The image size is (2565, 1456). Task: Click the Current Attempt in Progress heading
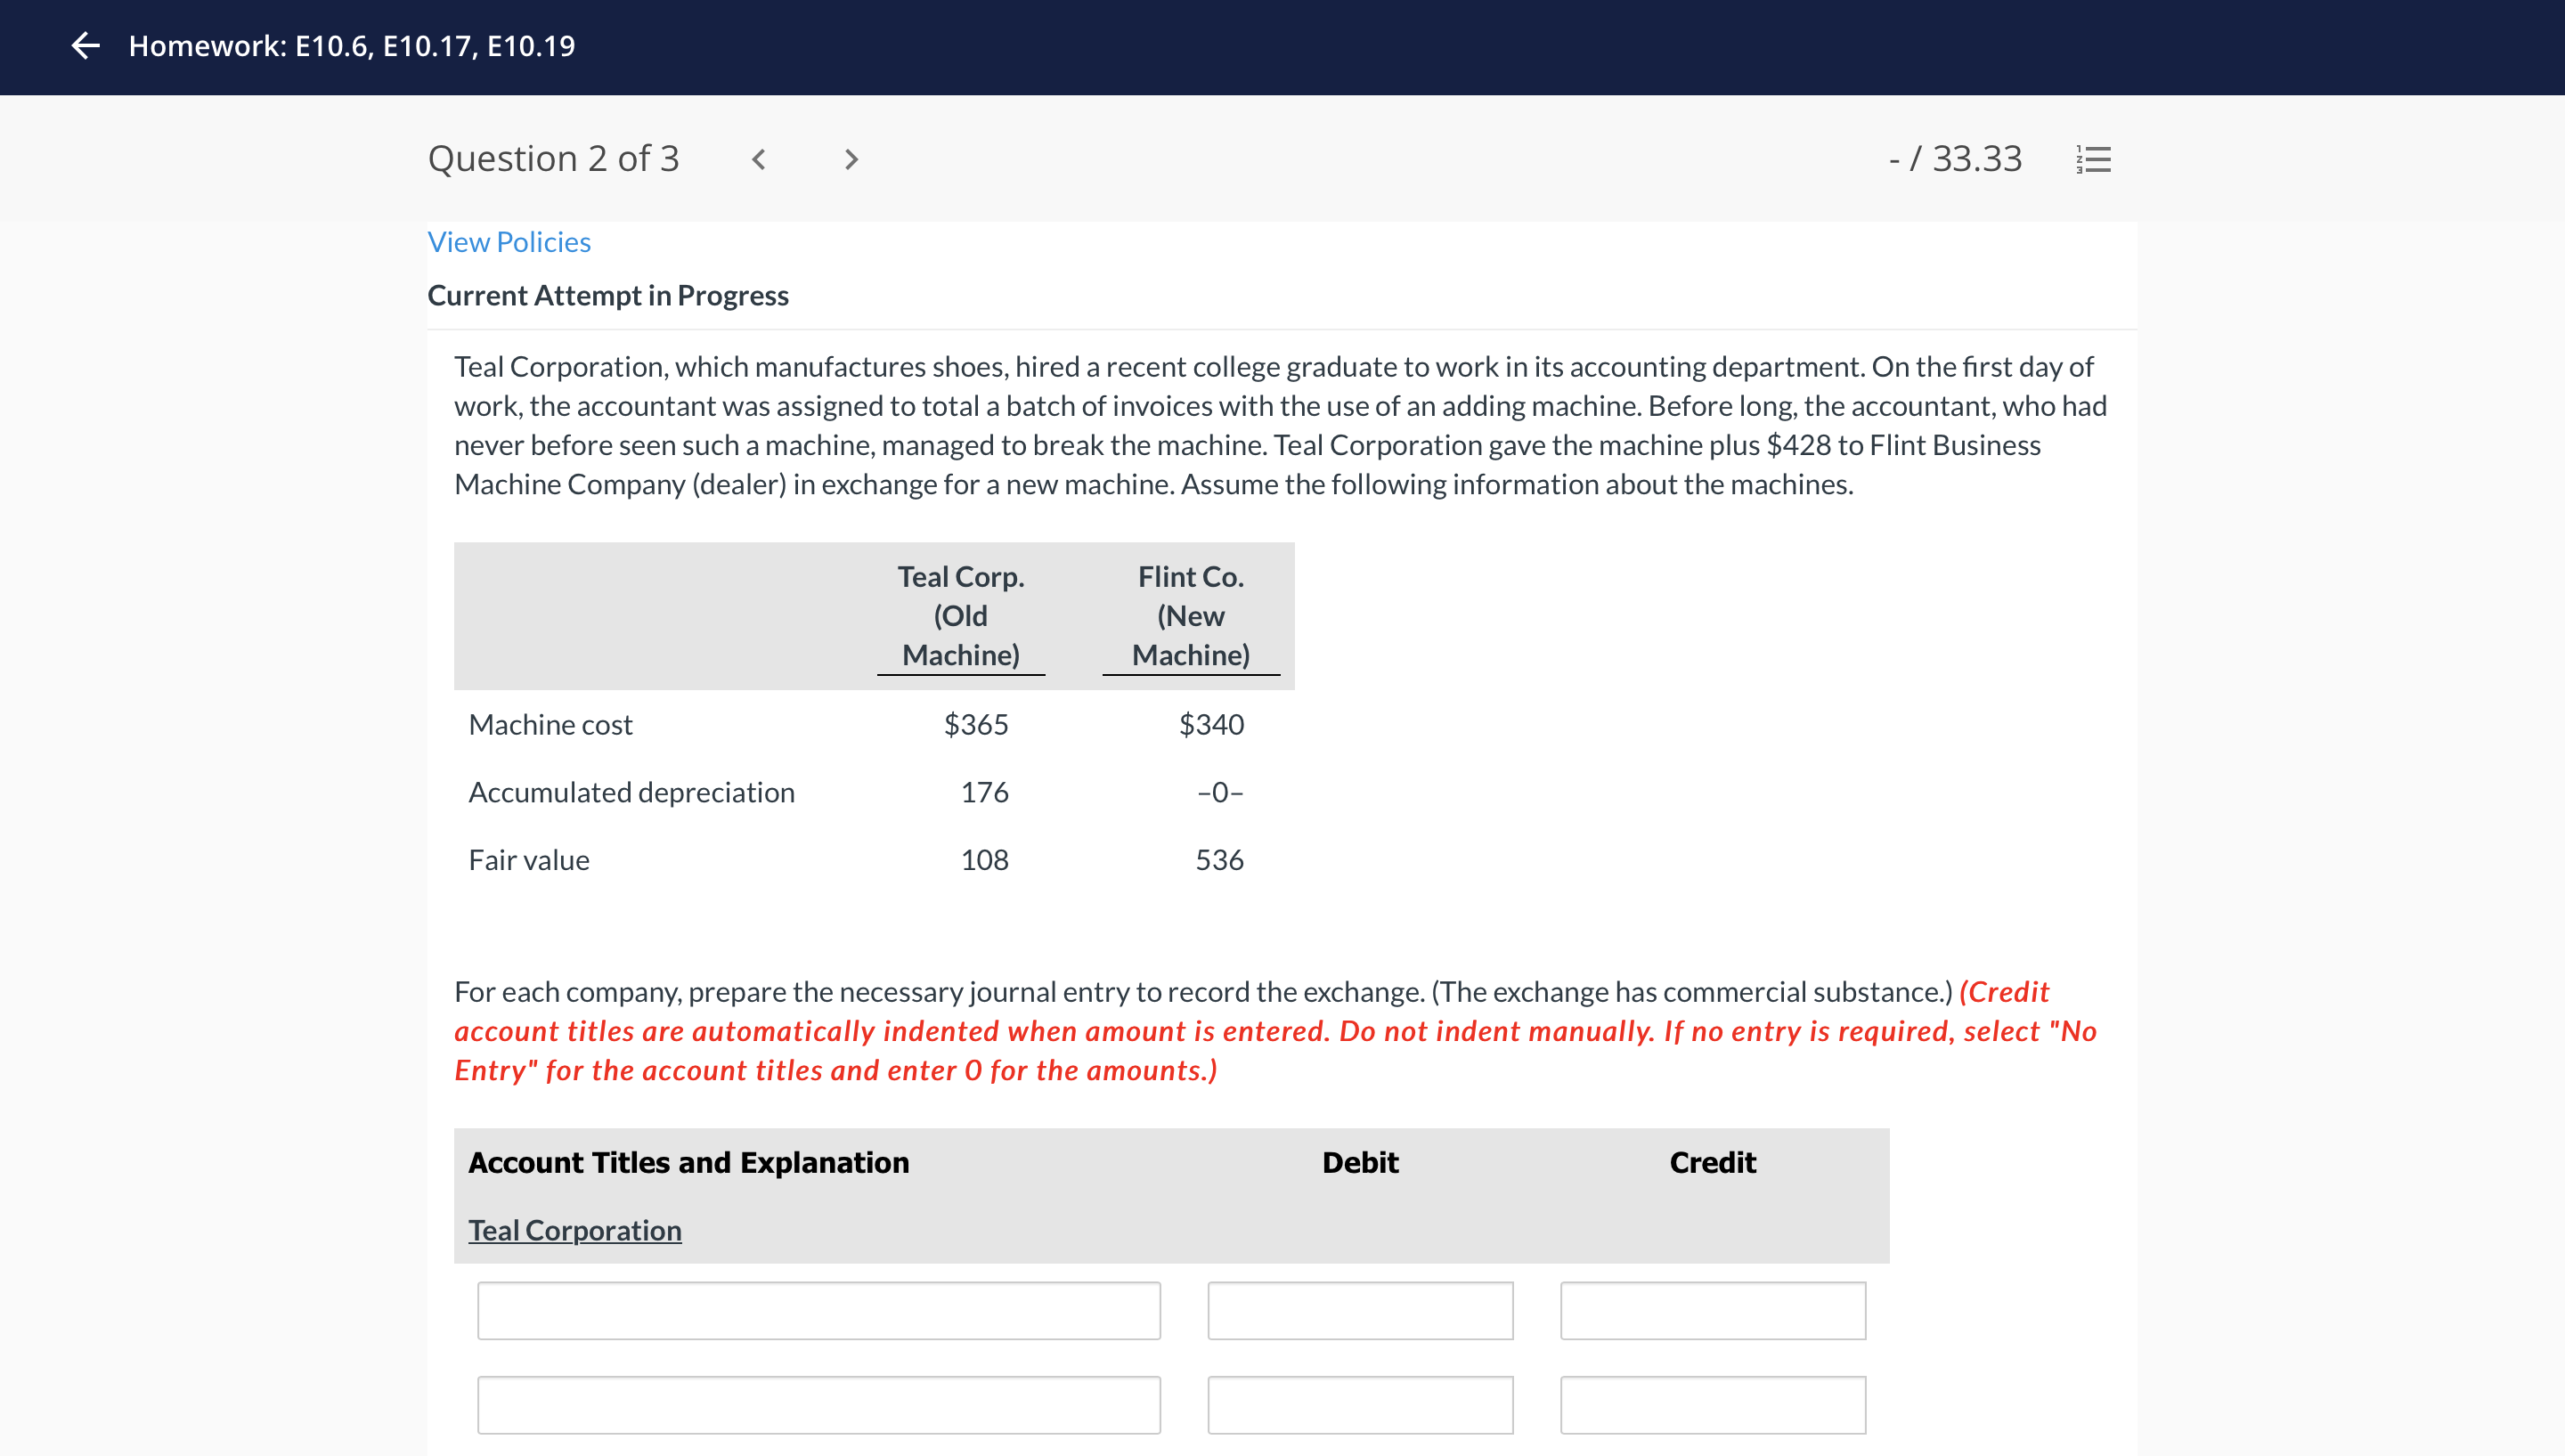pos(608,296)
